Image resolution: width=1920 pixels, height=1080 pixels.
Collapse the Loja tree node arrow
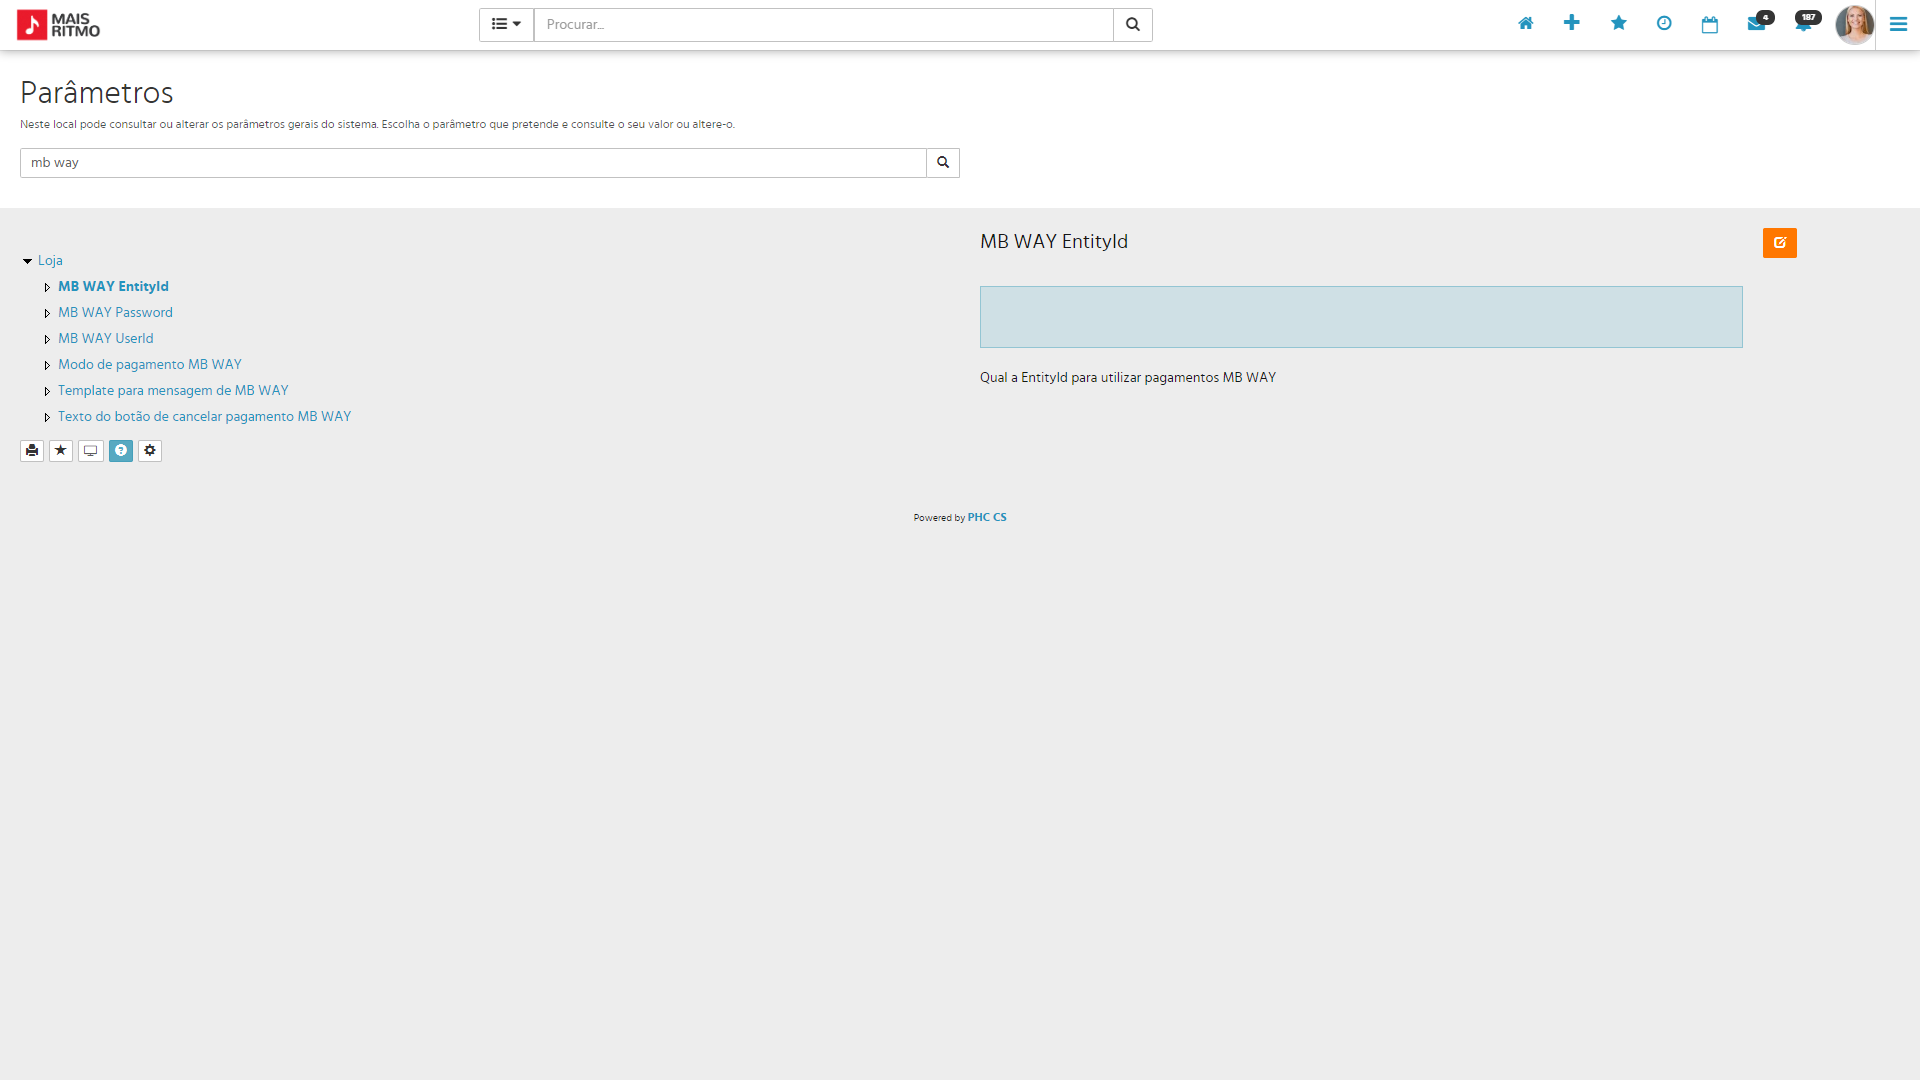27,261
